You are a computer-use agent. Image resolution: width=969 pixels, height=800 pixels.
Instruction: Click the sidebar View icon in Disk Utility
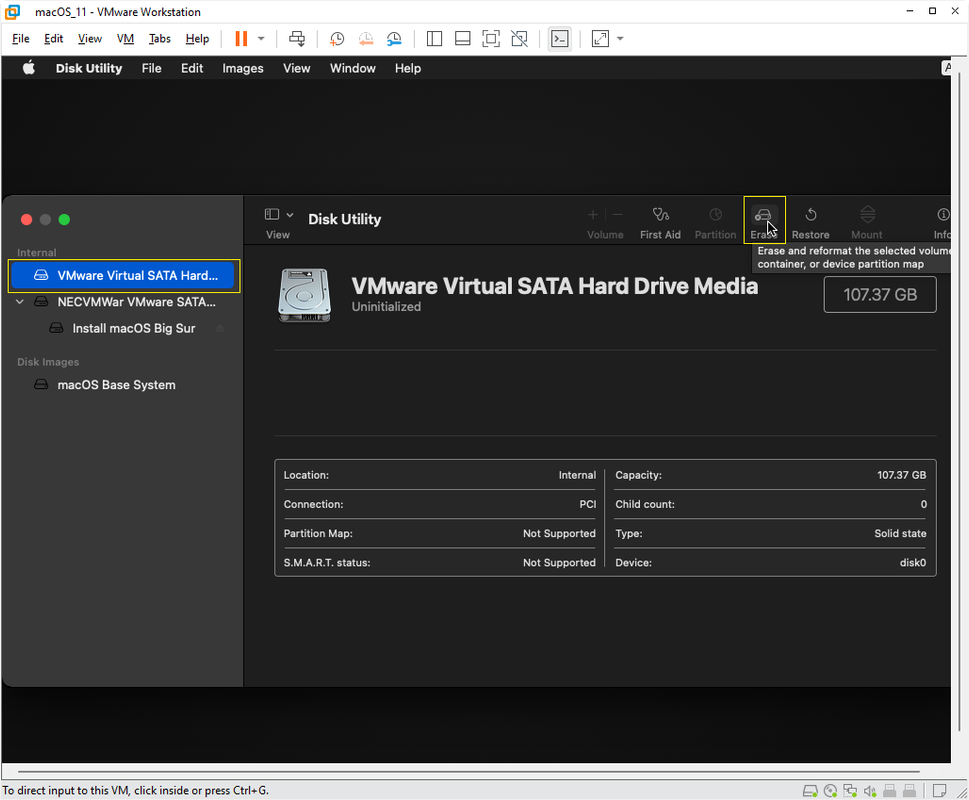tap(272, 214)
